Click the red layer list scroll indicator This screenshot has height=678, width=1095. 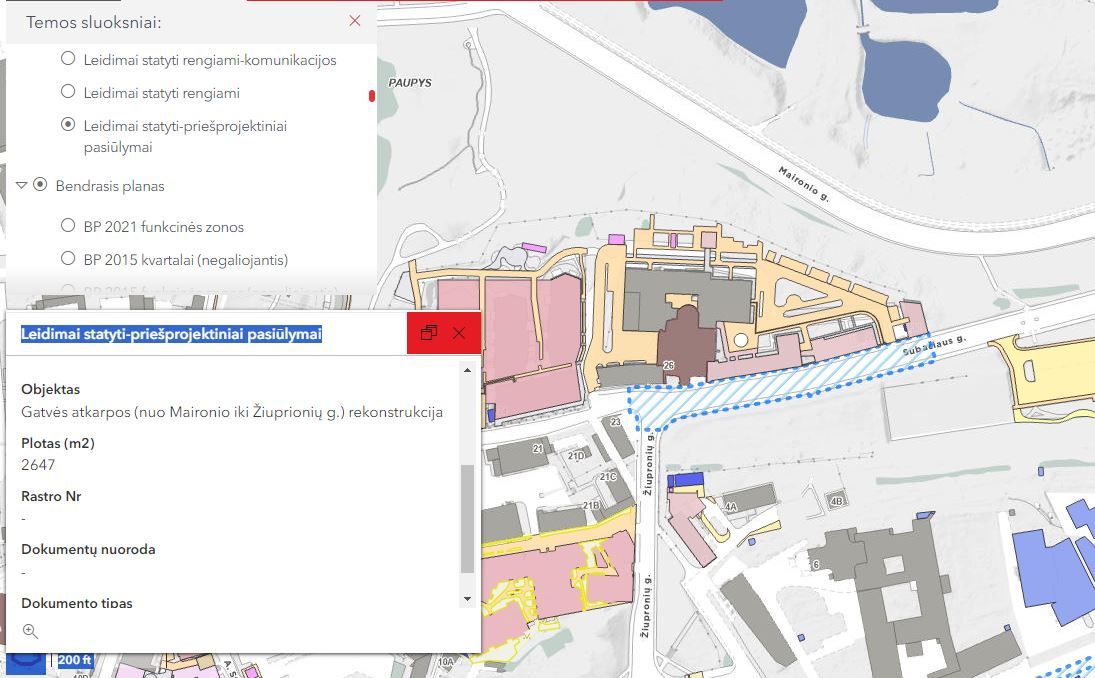[x=372, y=96]
